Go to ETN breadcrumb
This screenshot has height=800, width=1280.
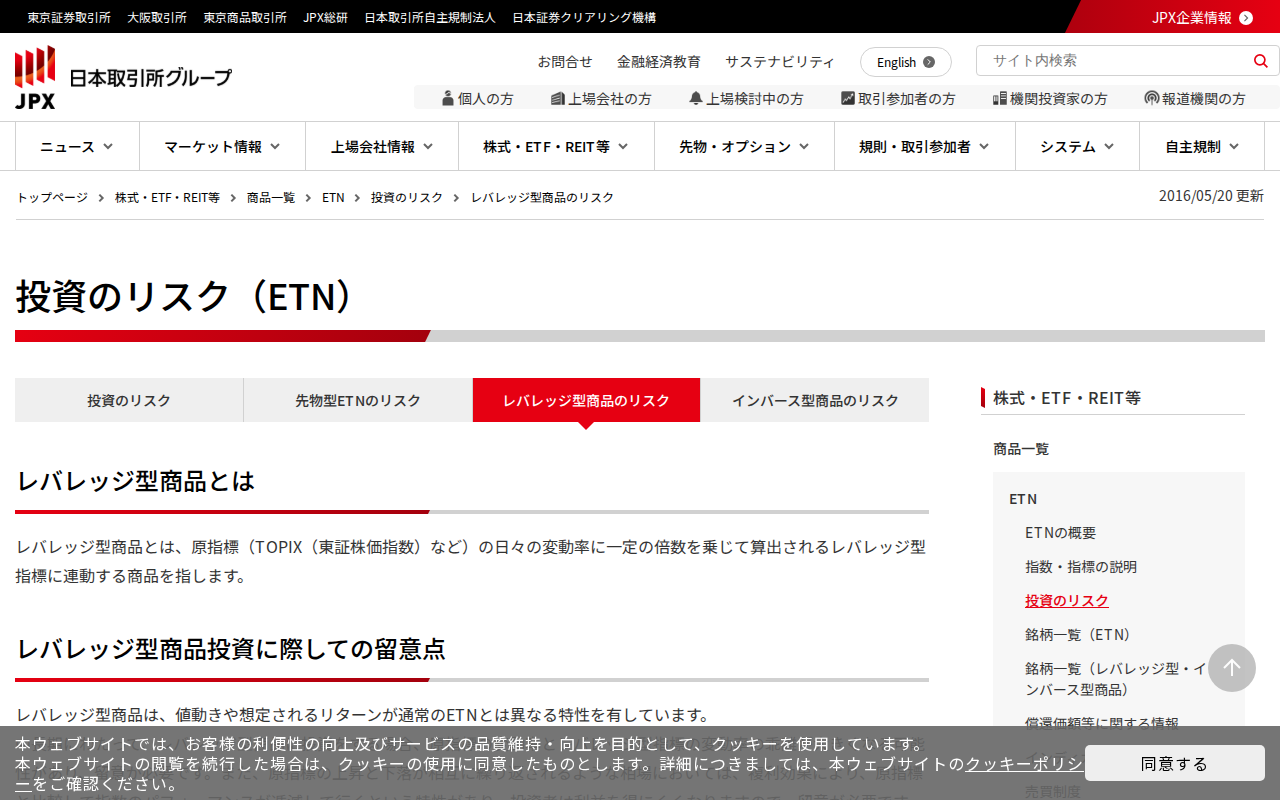(x=333, y=197)
